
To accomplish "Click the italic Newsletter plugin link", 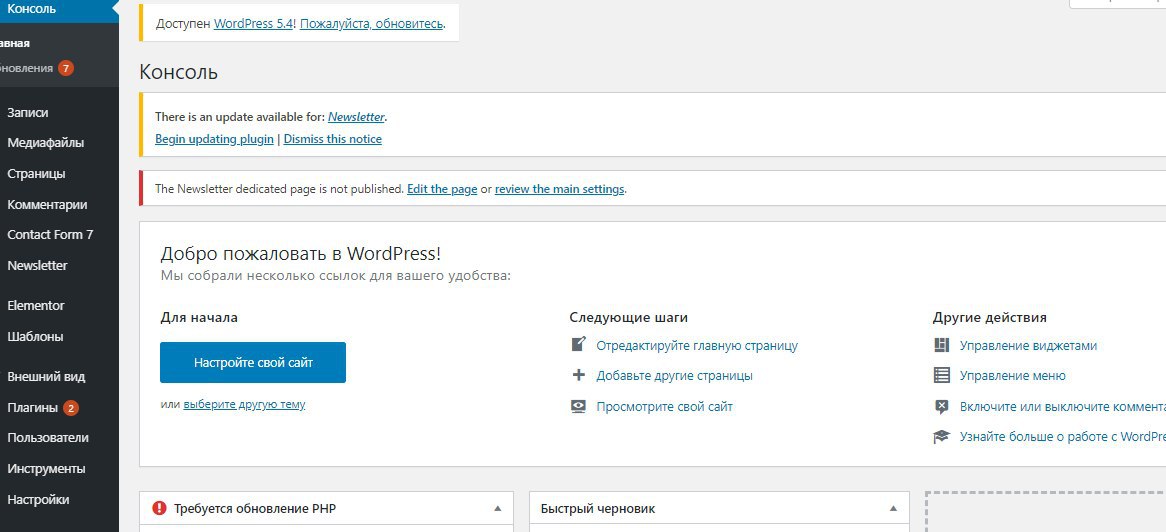I will [x=356, y=117].
